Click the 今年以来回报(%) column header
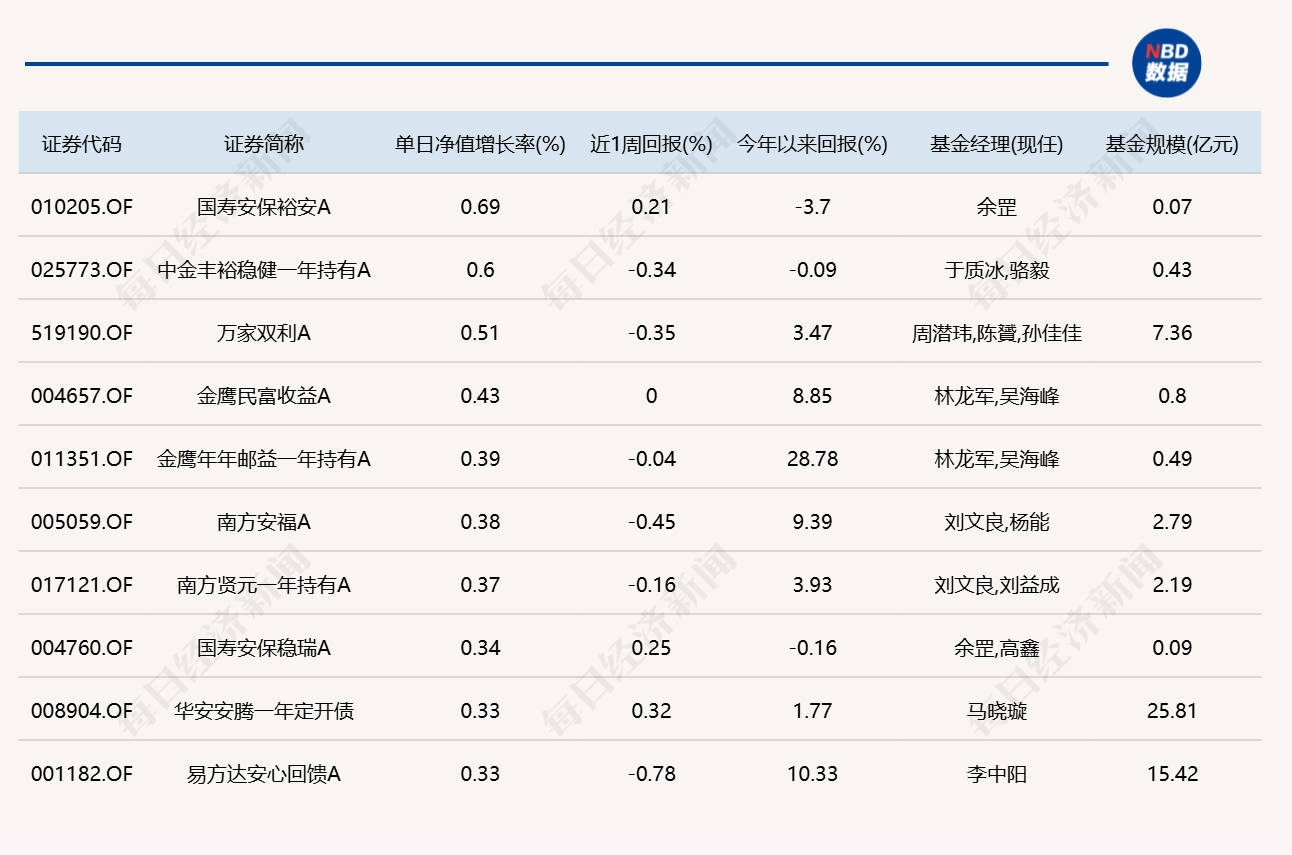 pos(812,144)
